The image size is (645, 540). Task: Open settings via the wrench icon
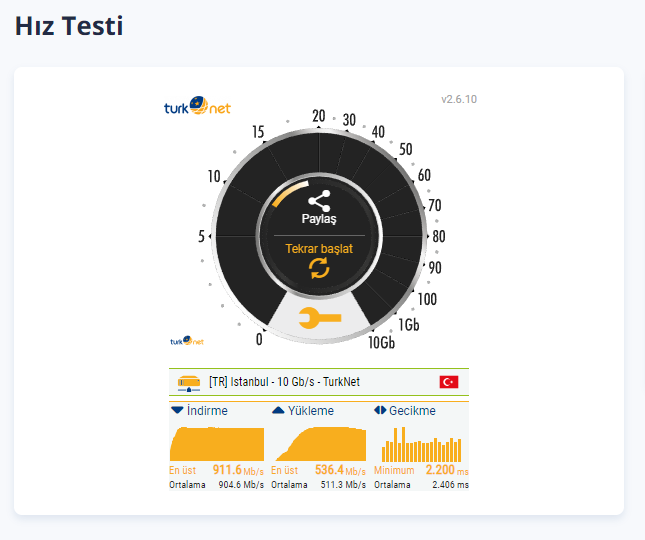[320, 318]
